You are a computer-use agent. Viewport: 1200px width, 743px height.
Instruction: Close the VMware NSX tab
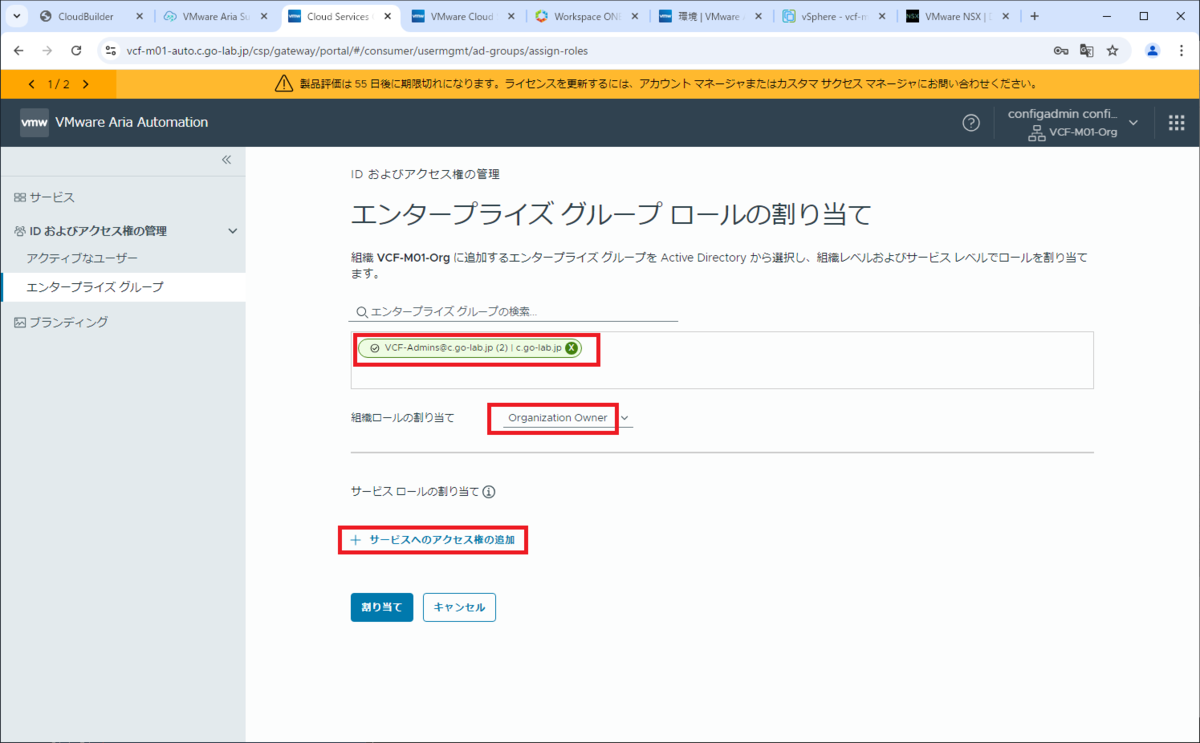coord(1007,16)
